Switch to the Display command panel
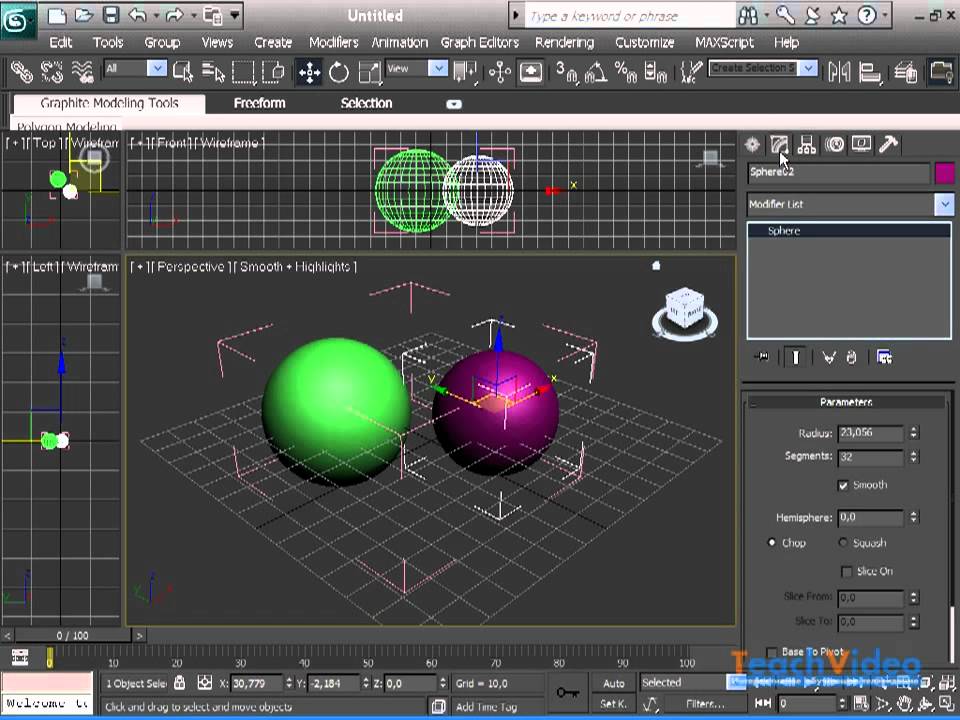Viewport: 960px width, 720px height. tap(861, 144)
